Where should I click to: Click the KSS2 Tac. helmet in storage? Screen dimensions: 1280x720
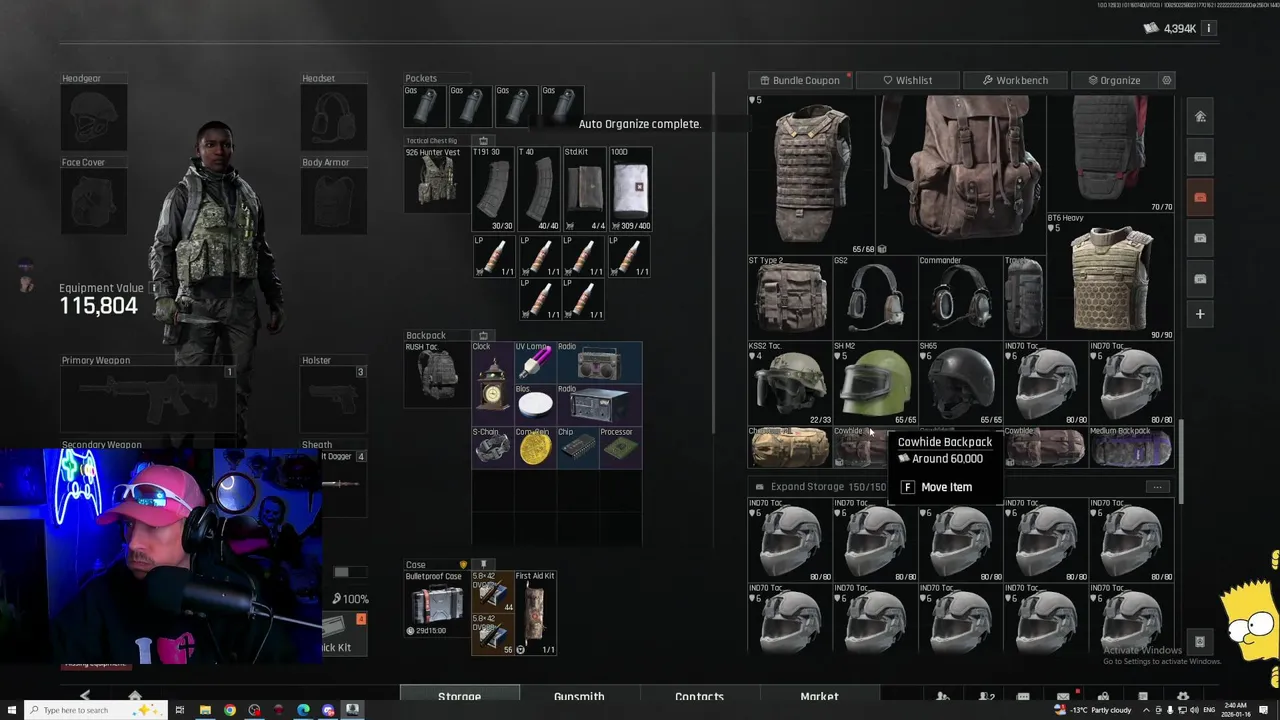point(790,383)
